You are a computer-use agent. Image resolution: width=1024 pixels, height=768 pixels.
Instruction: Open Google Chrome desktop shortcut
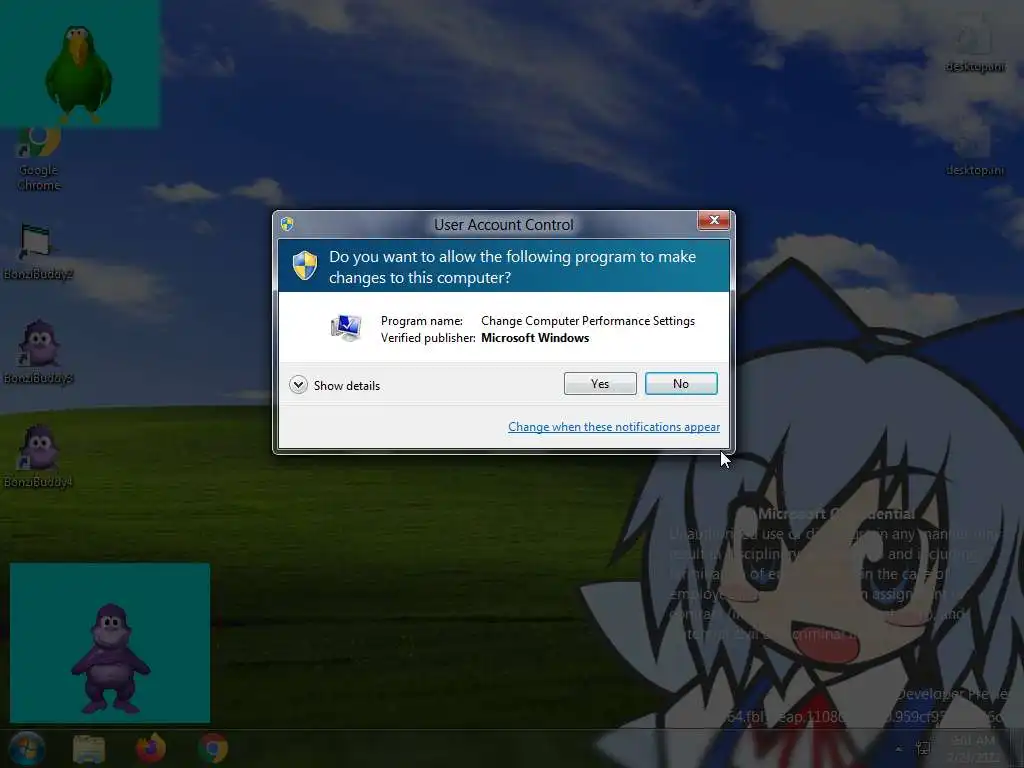coord(39,161)
